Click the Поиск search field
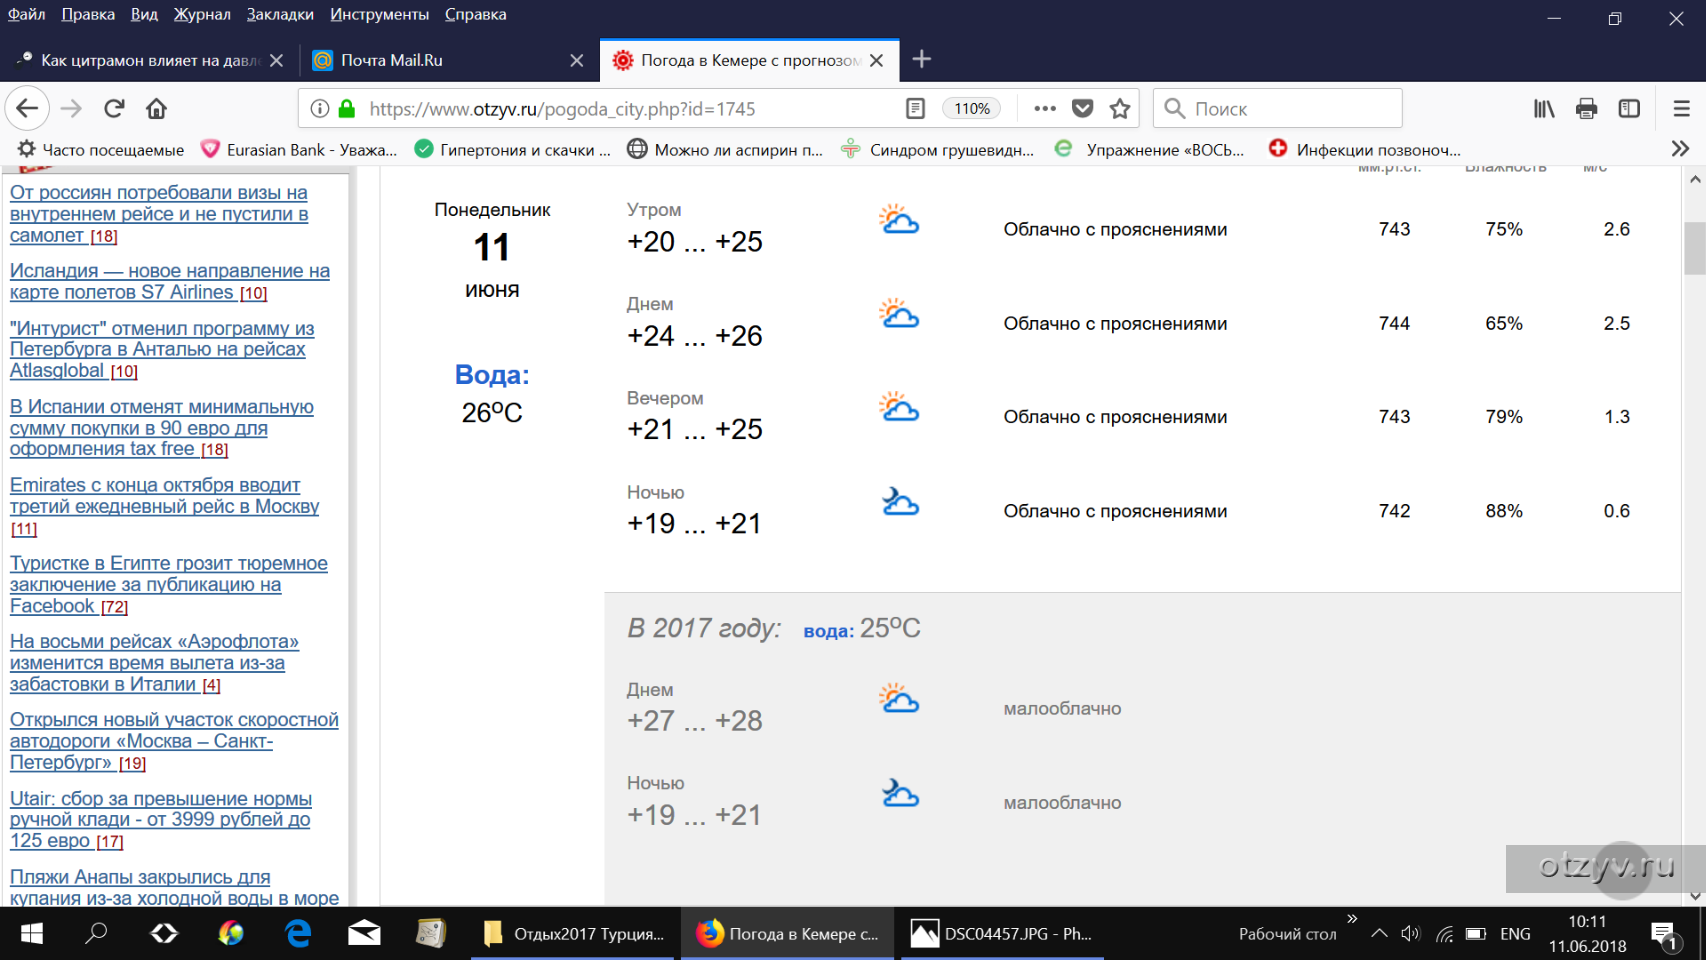 pyautogui.click(x=1278, y=108)
